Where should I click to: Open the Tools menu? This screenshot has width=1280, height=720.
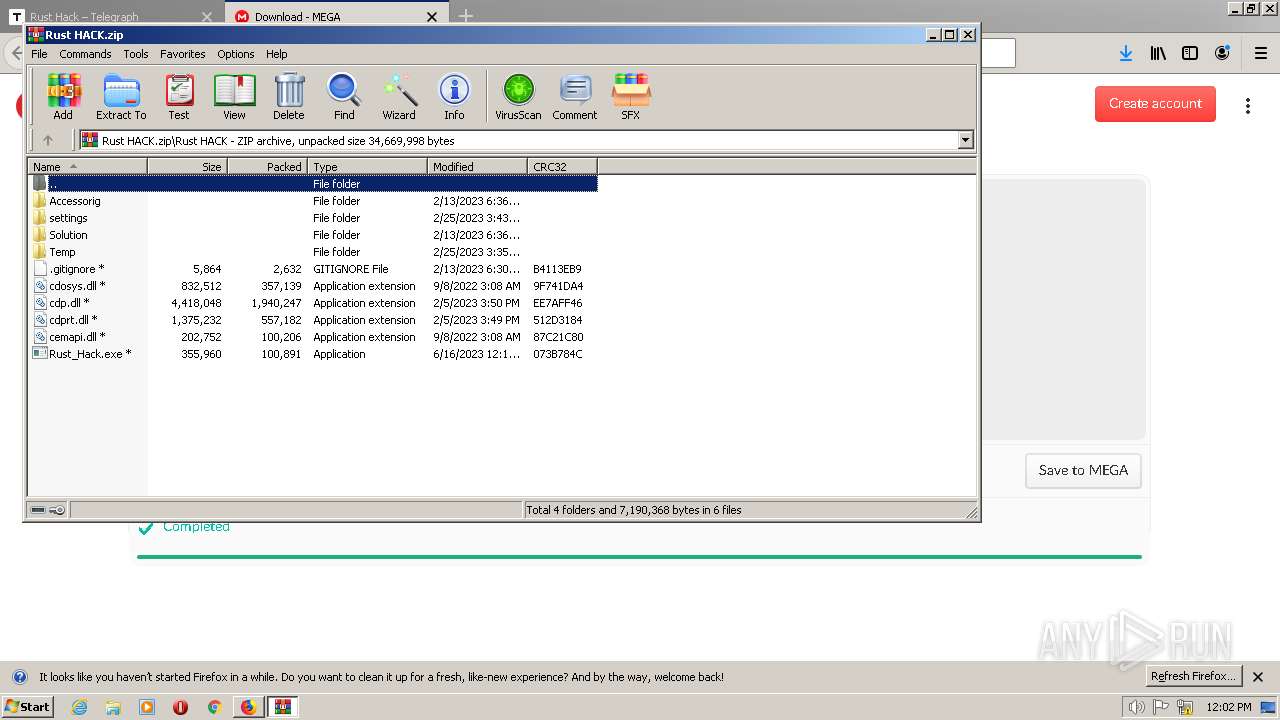[136, 54]
